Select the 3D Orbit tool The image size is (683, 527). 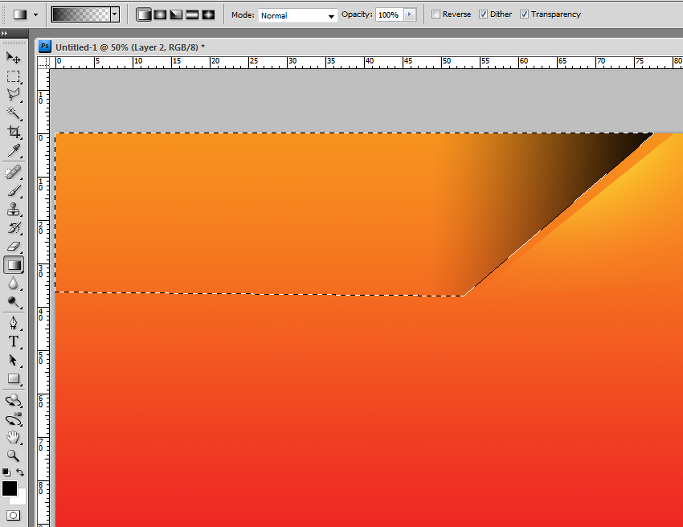click(13, 419)
